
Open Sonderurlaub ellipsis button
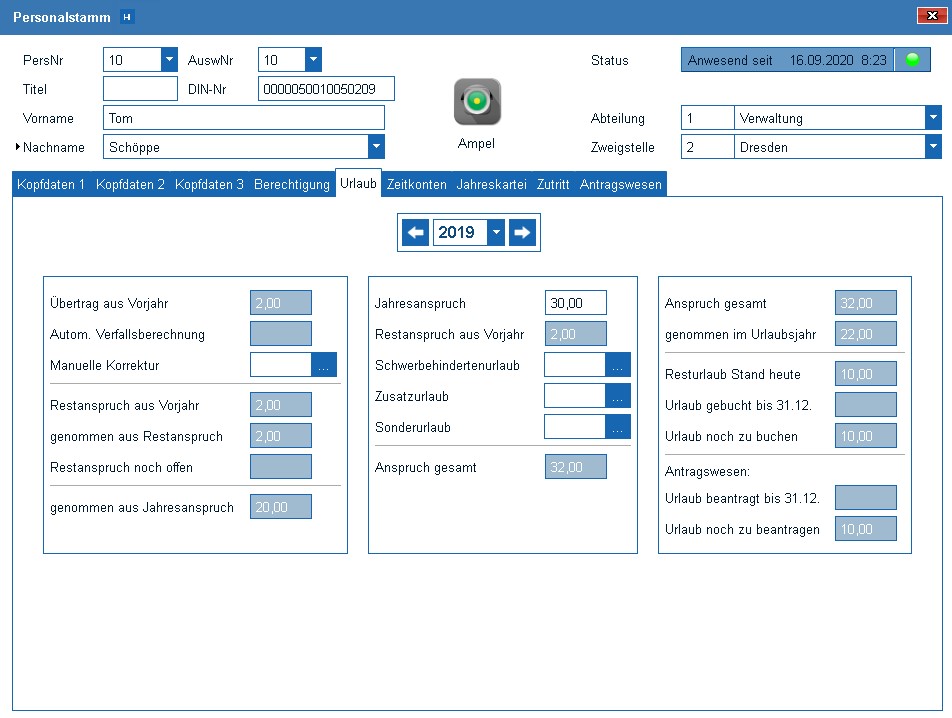point(618,427)
